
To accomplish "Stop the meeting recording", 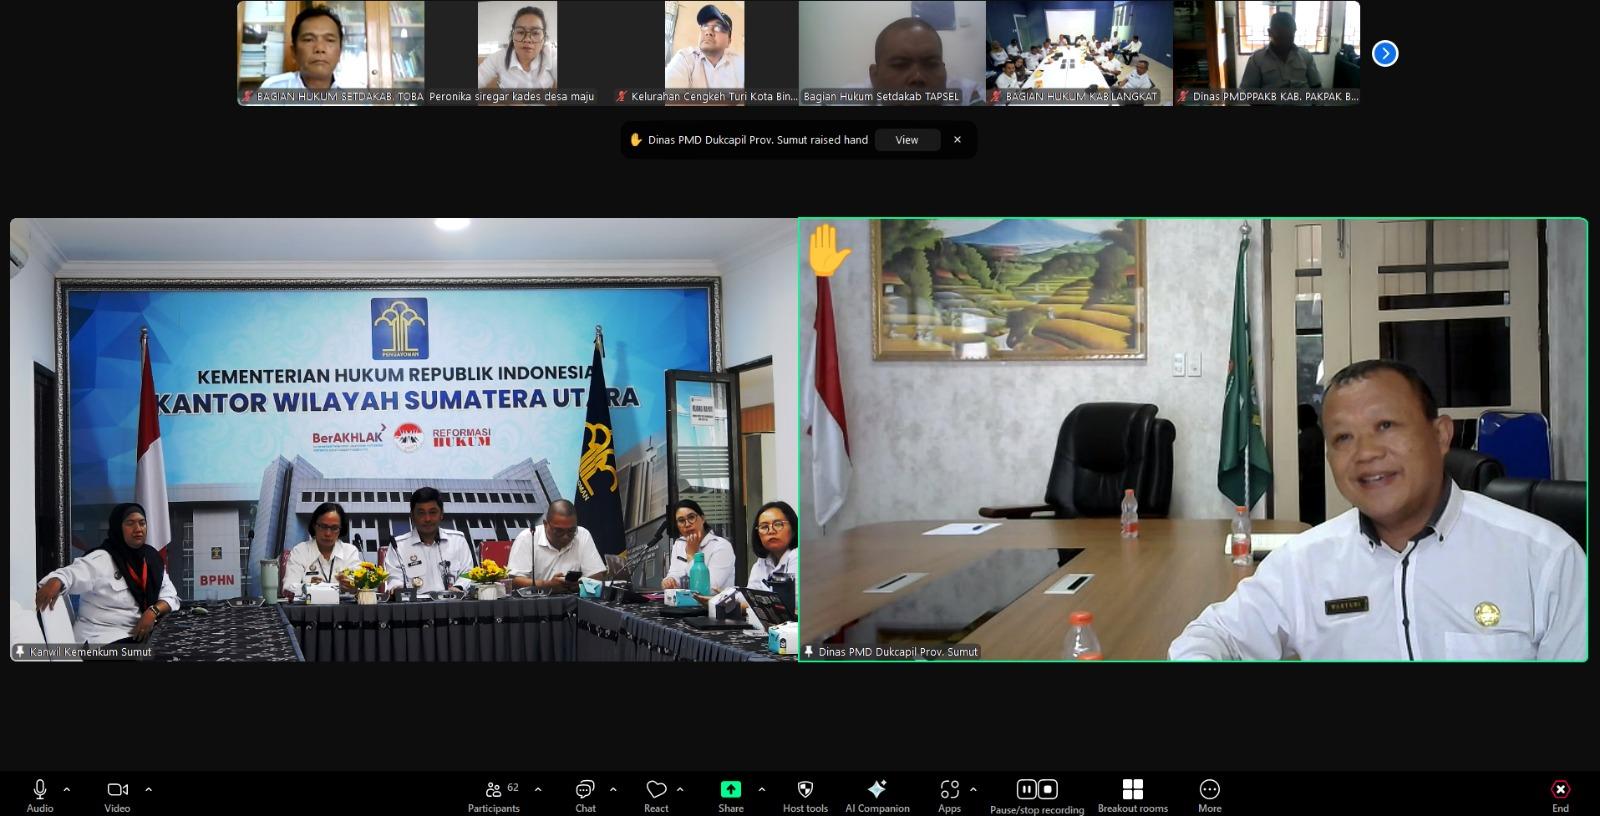I will (x=1048, y=789).
